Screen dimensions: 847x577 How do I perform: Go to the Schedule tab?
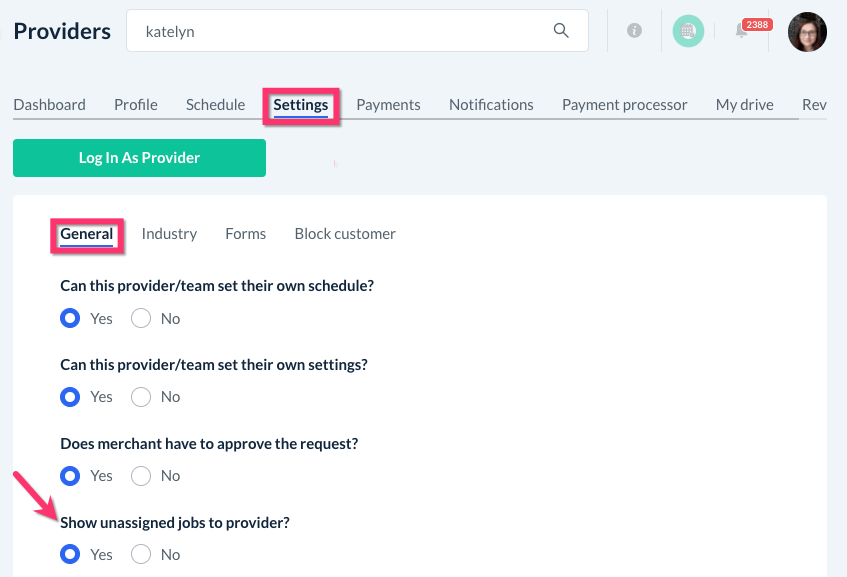[215, 104]
